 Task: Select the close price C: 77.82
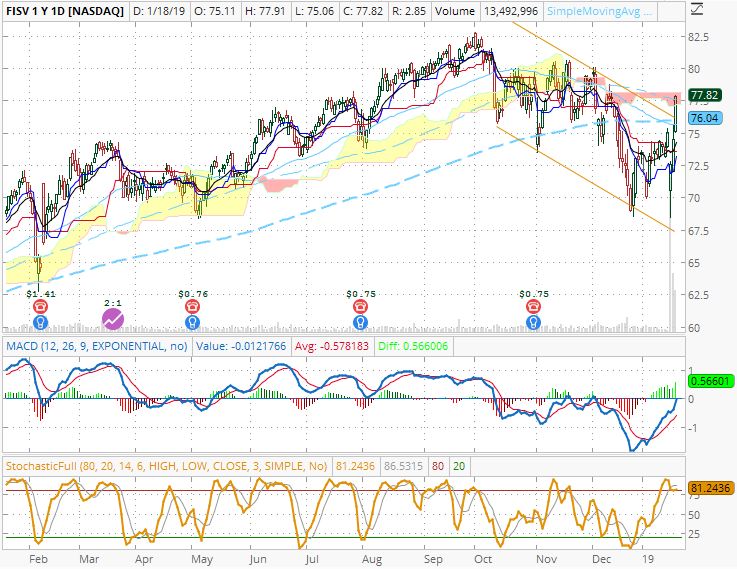tap(363, 11)
